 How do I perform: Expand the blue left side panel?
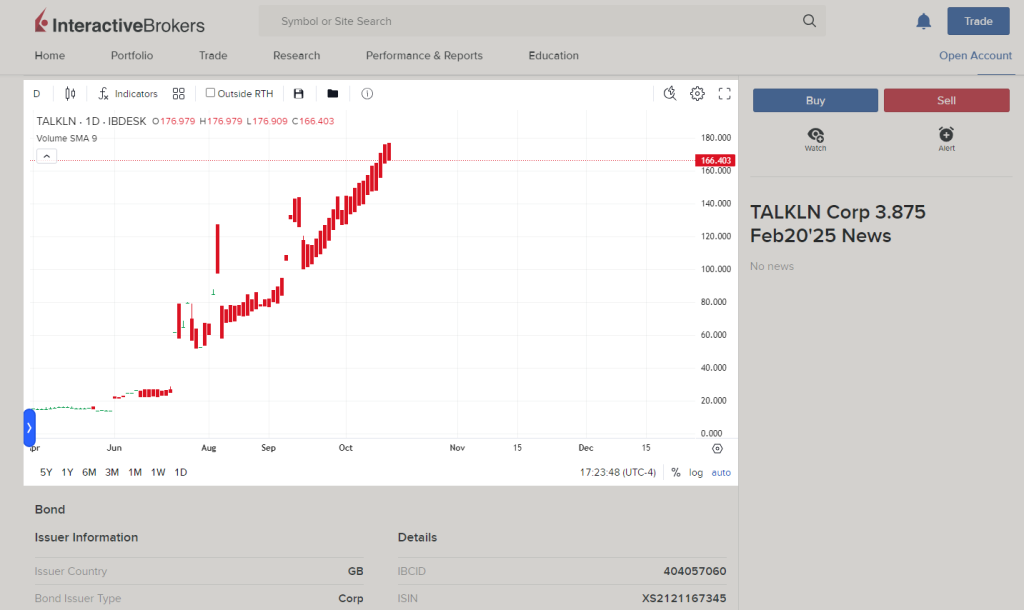[x=29, y=428]
